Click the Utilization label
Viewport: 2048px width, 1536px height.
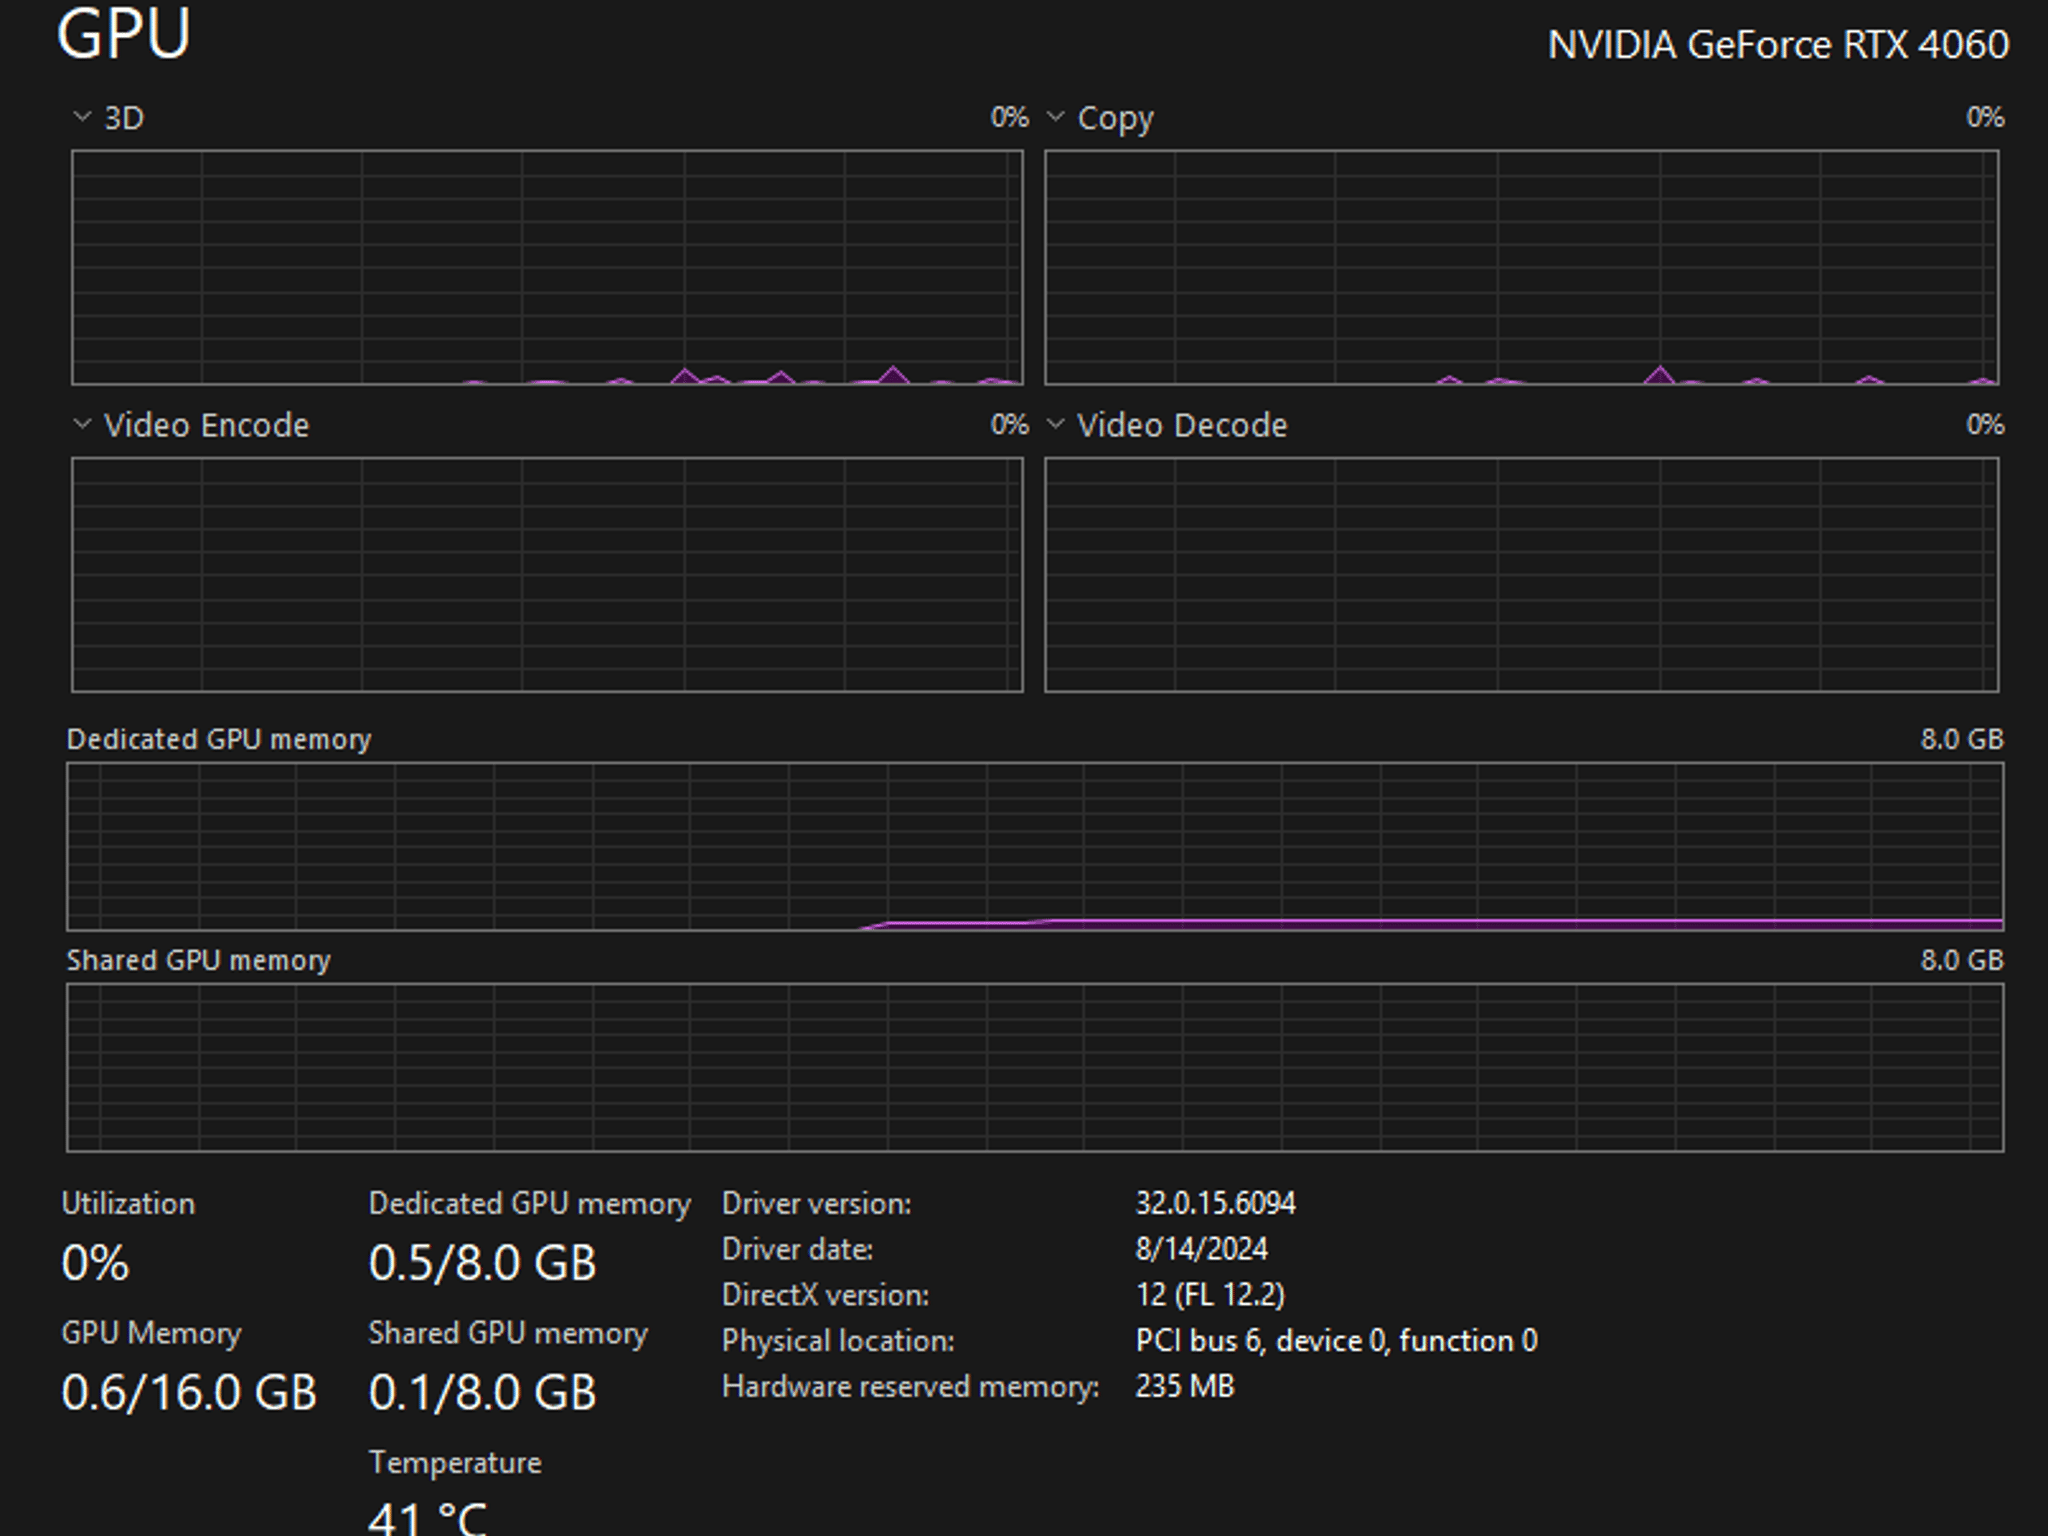pyautogui.click(x=128, y=1203)
